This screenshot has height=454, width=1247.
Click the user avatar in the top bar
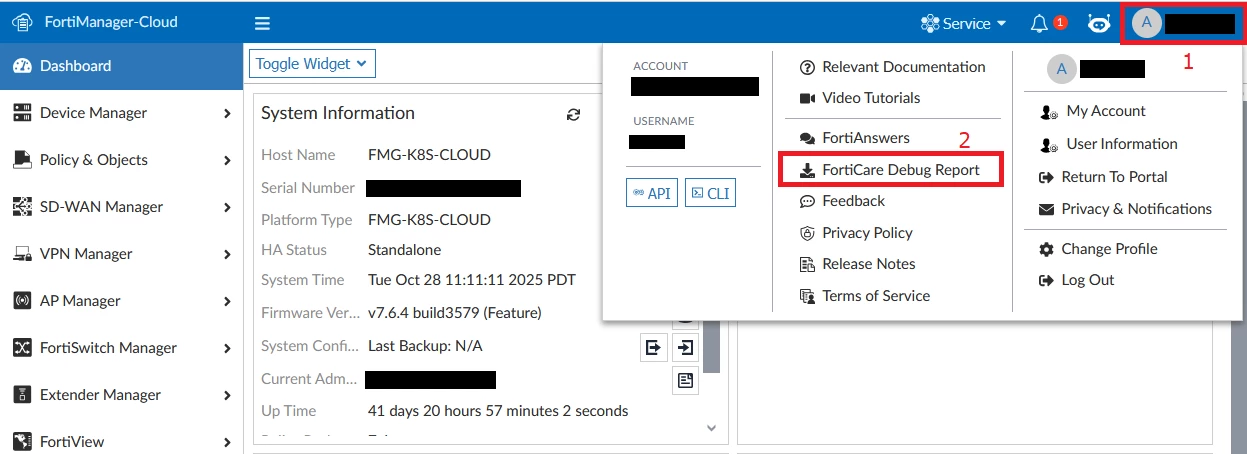point(1147,23)
